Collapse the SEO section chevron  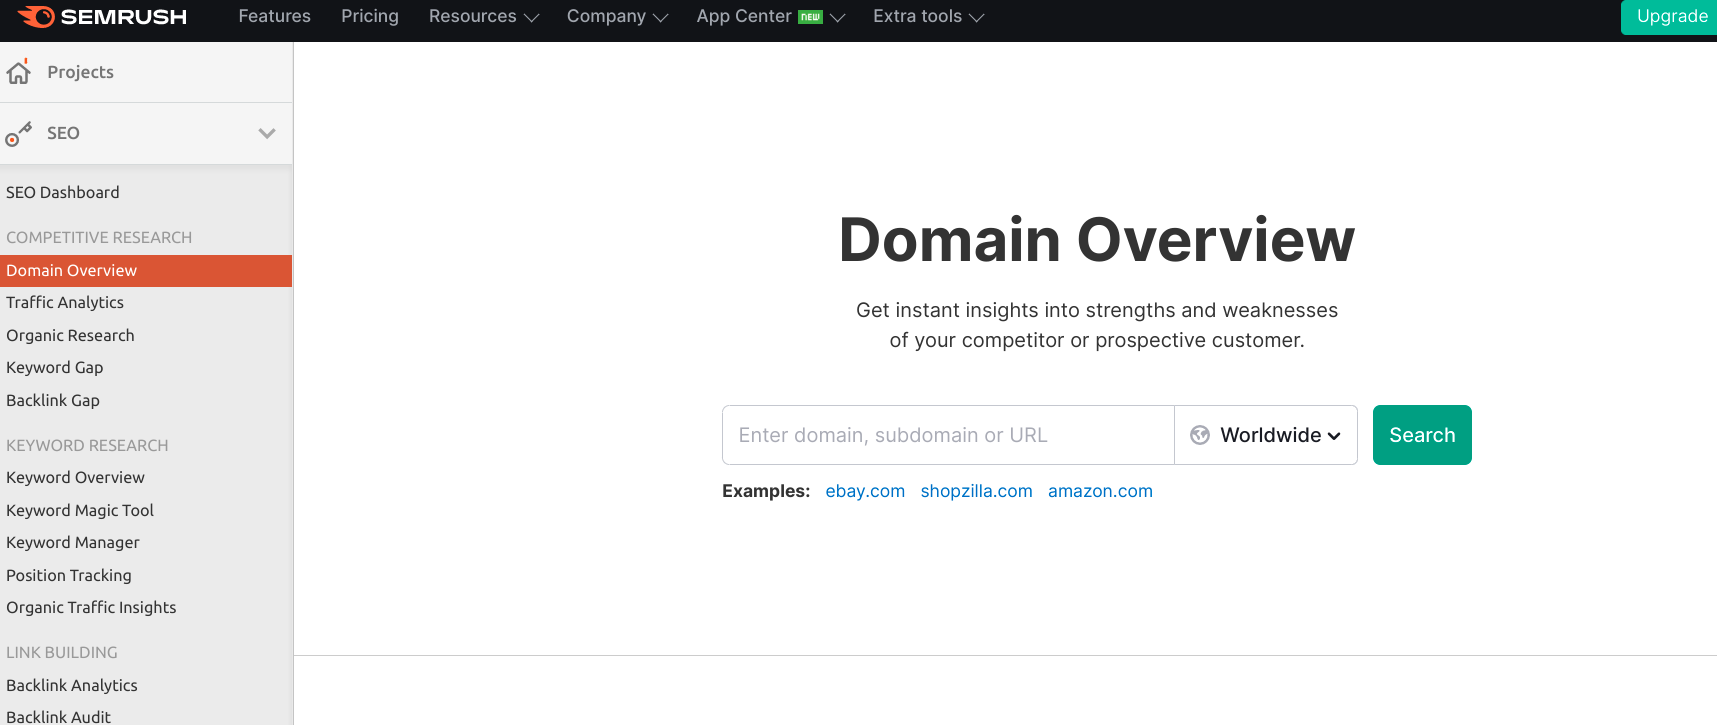pyautogui.click(x=267, y=133)
